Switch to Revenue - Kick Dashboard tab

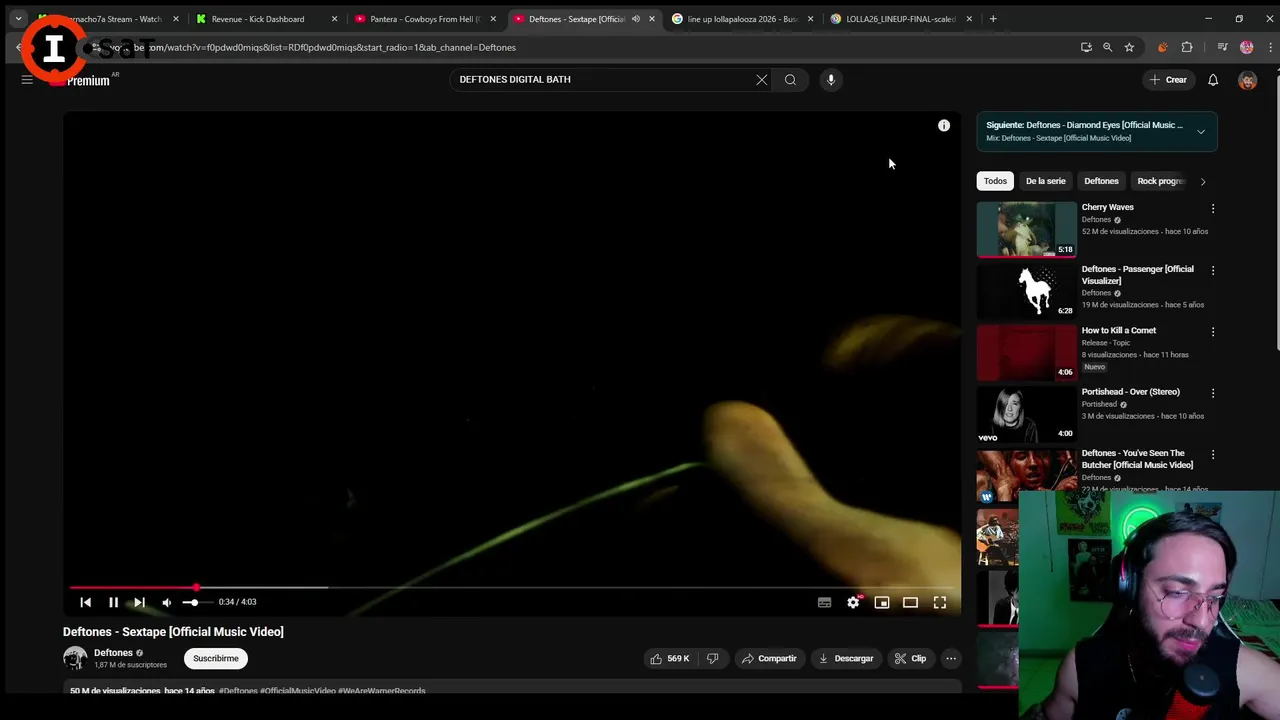tap(266, 19)
